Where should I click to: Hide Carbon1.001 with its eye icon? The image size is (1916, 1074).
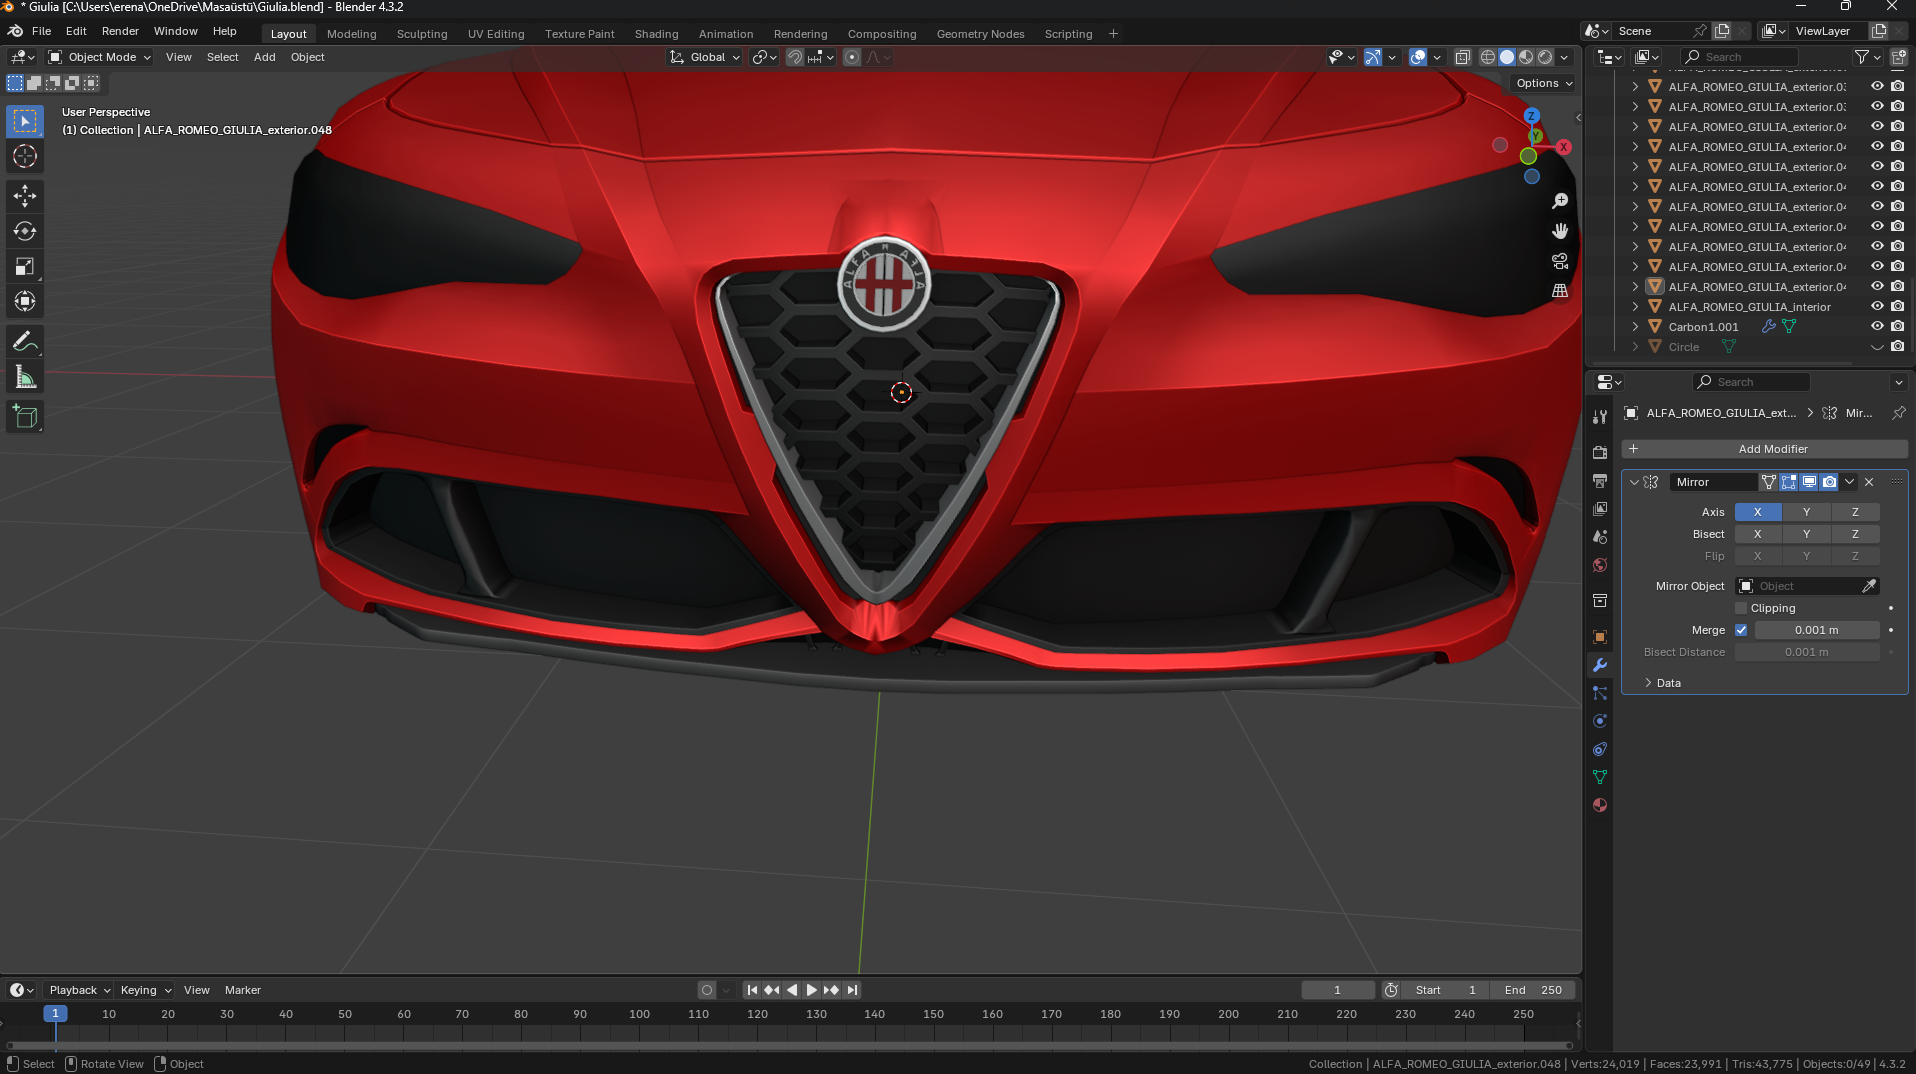pos(1877,327)
